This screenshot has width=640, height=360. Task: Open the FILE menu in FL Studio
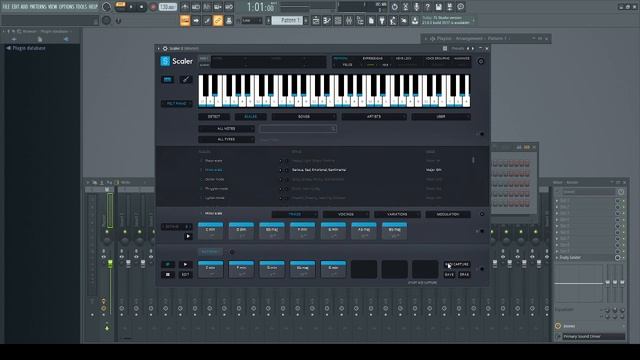pos(6,7)
